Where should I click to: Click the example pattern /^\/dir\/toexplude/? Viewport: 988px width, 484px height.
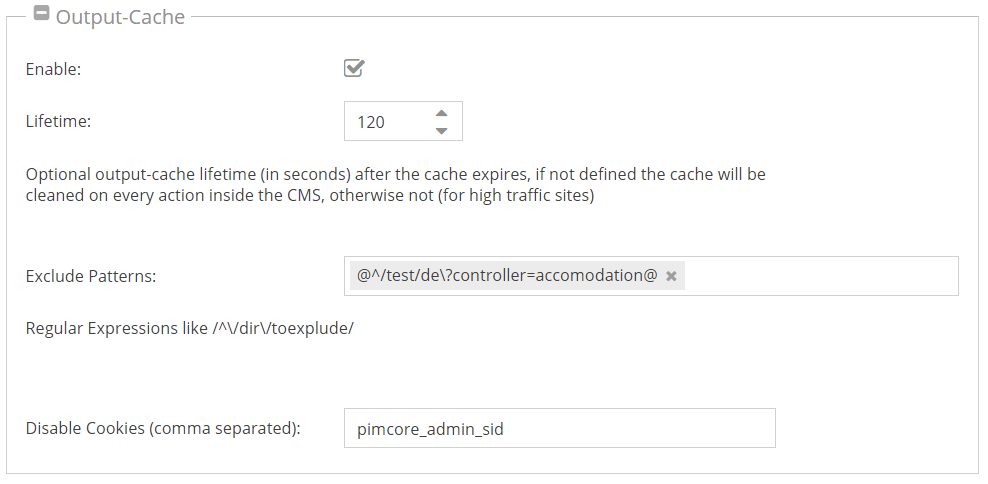pyautogui.click(x=282, y=328)
